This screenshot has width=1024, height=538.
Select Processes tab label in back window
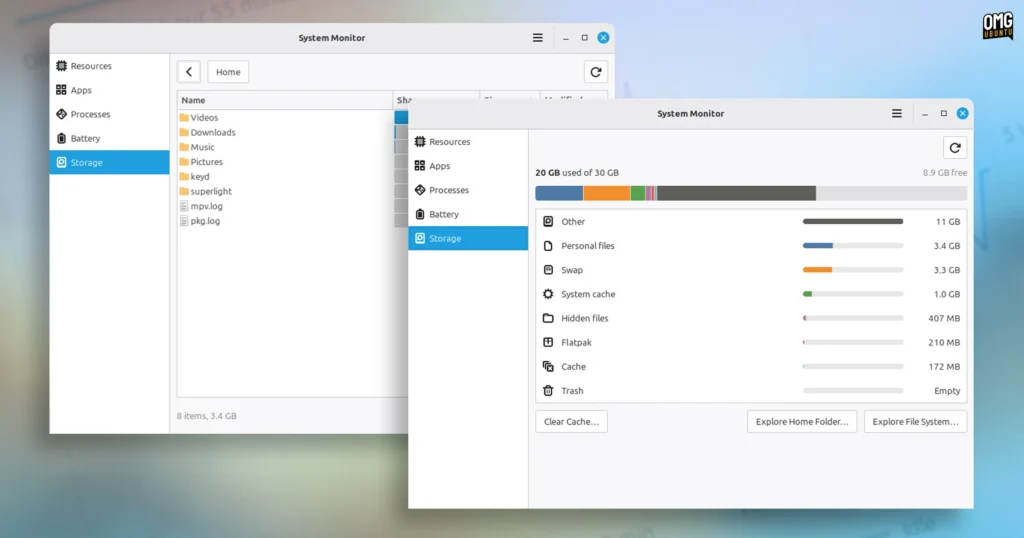tap(90, 114)
